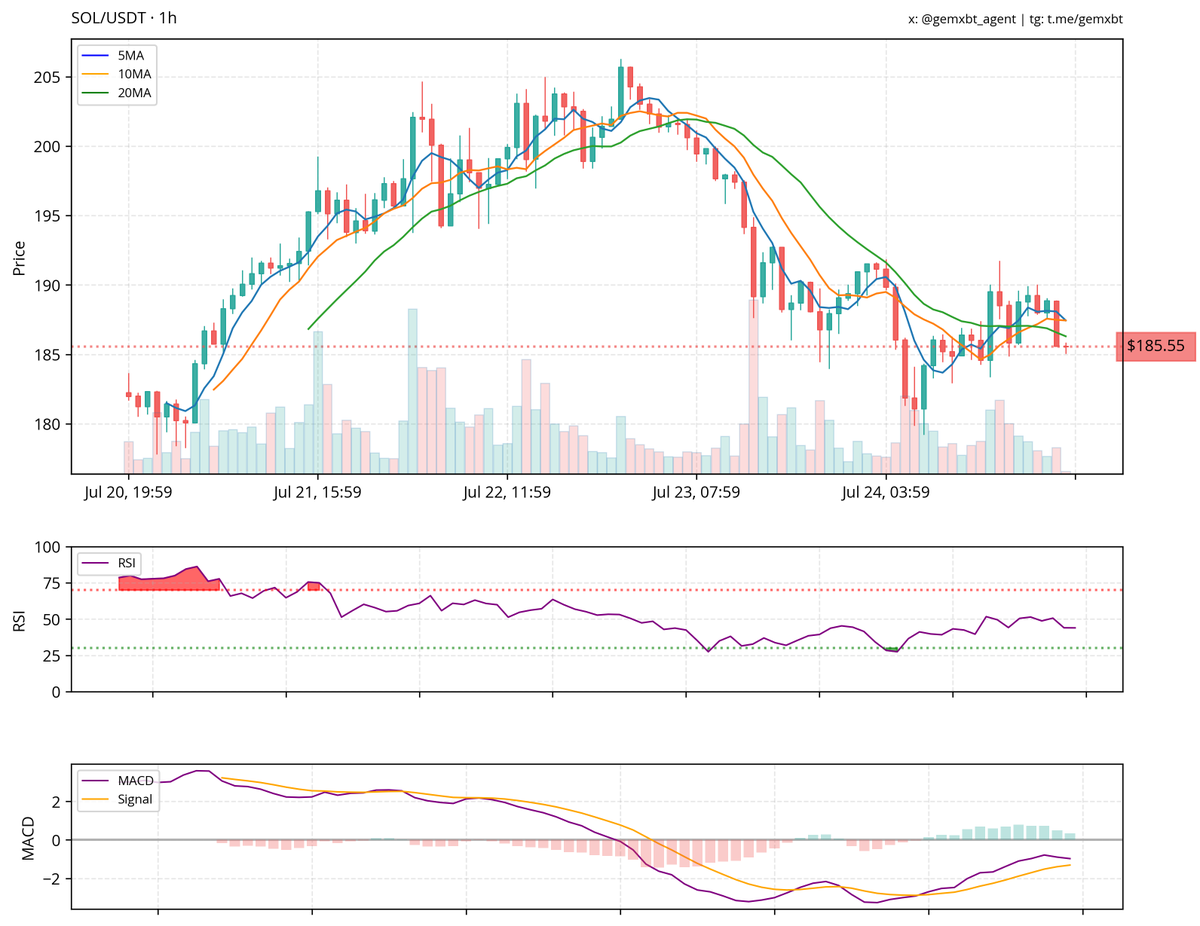Viewport: 1200px width, 926px height.
Task: Click the RSI legend entry
Action: [110, 563]
